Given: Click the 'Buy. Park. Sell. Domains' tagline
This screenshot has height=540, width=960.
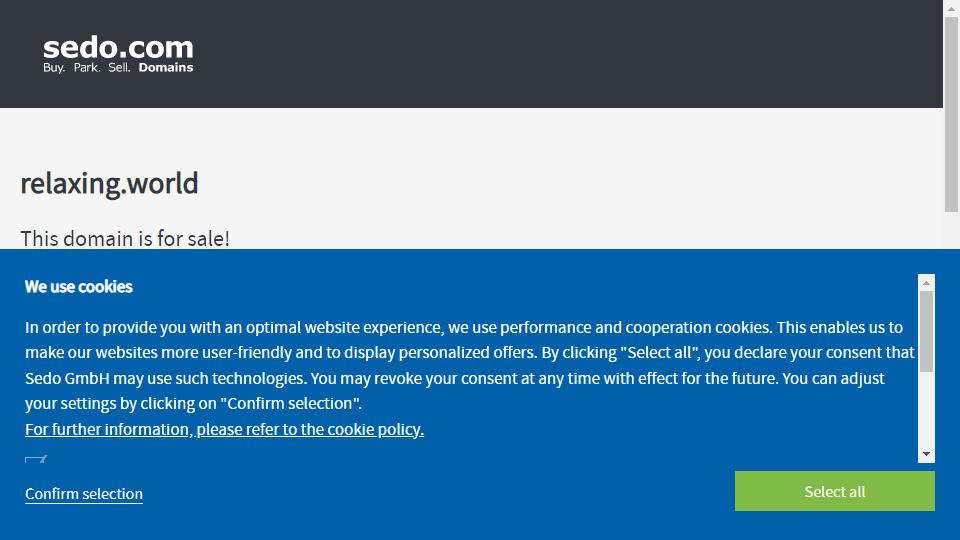Looking at the screenshot, I should click(x=118, y=67).
